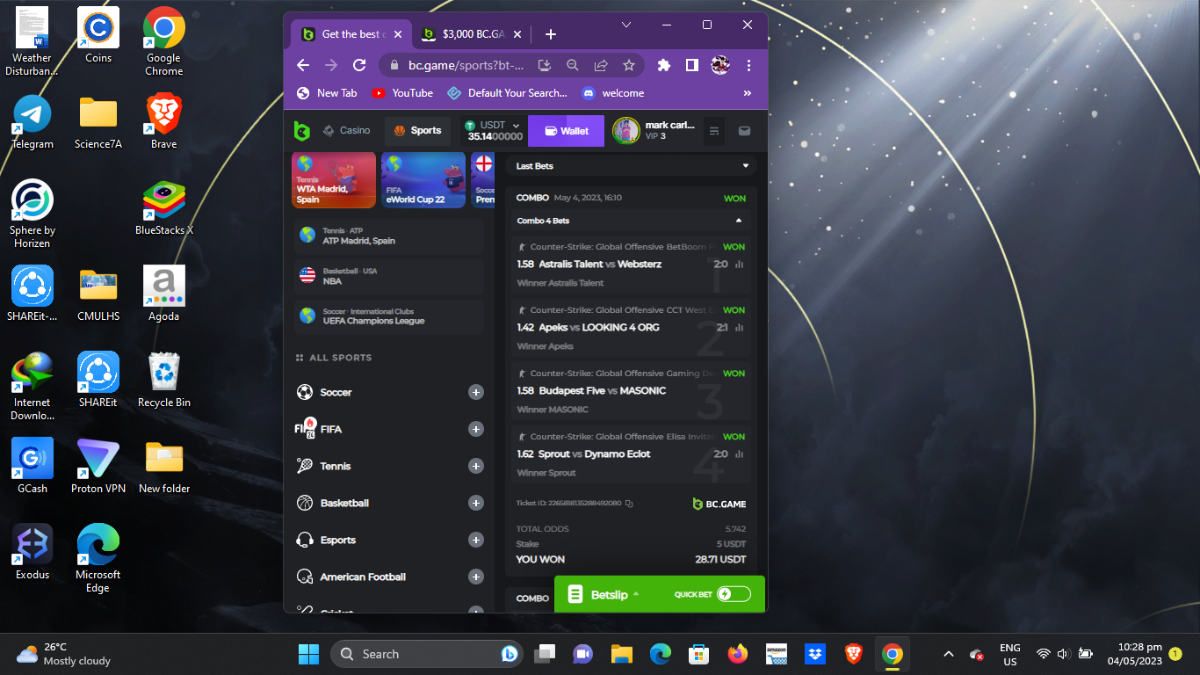View stats icon for Sprout match
Viewport: 1200px width, 675px height.
pos(739,455)
